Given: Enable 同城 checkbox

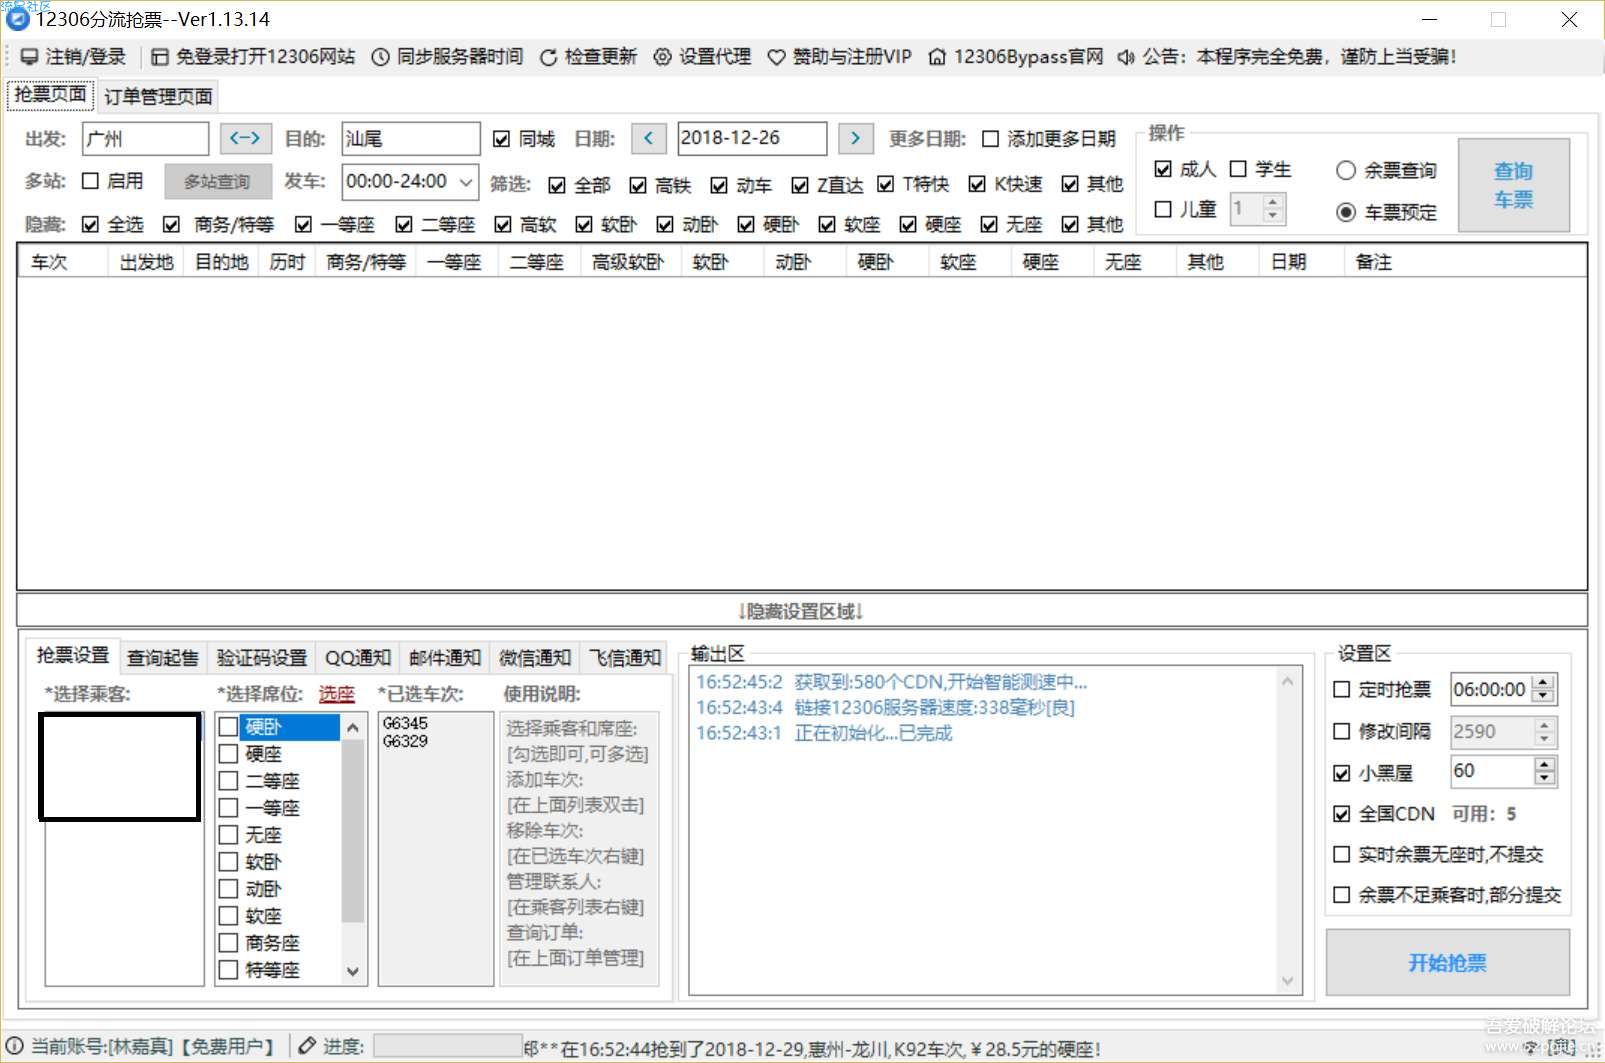Looking at the screenshot, I should point(502,139).
